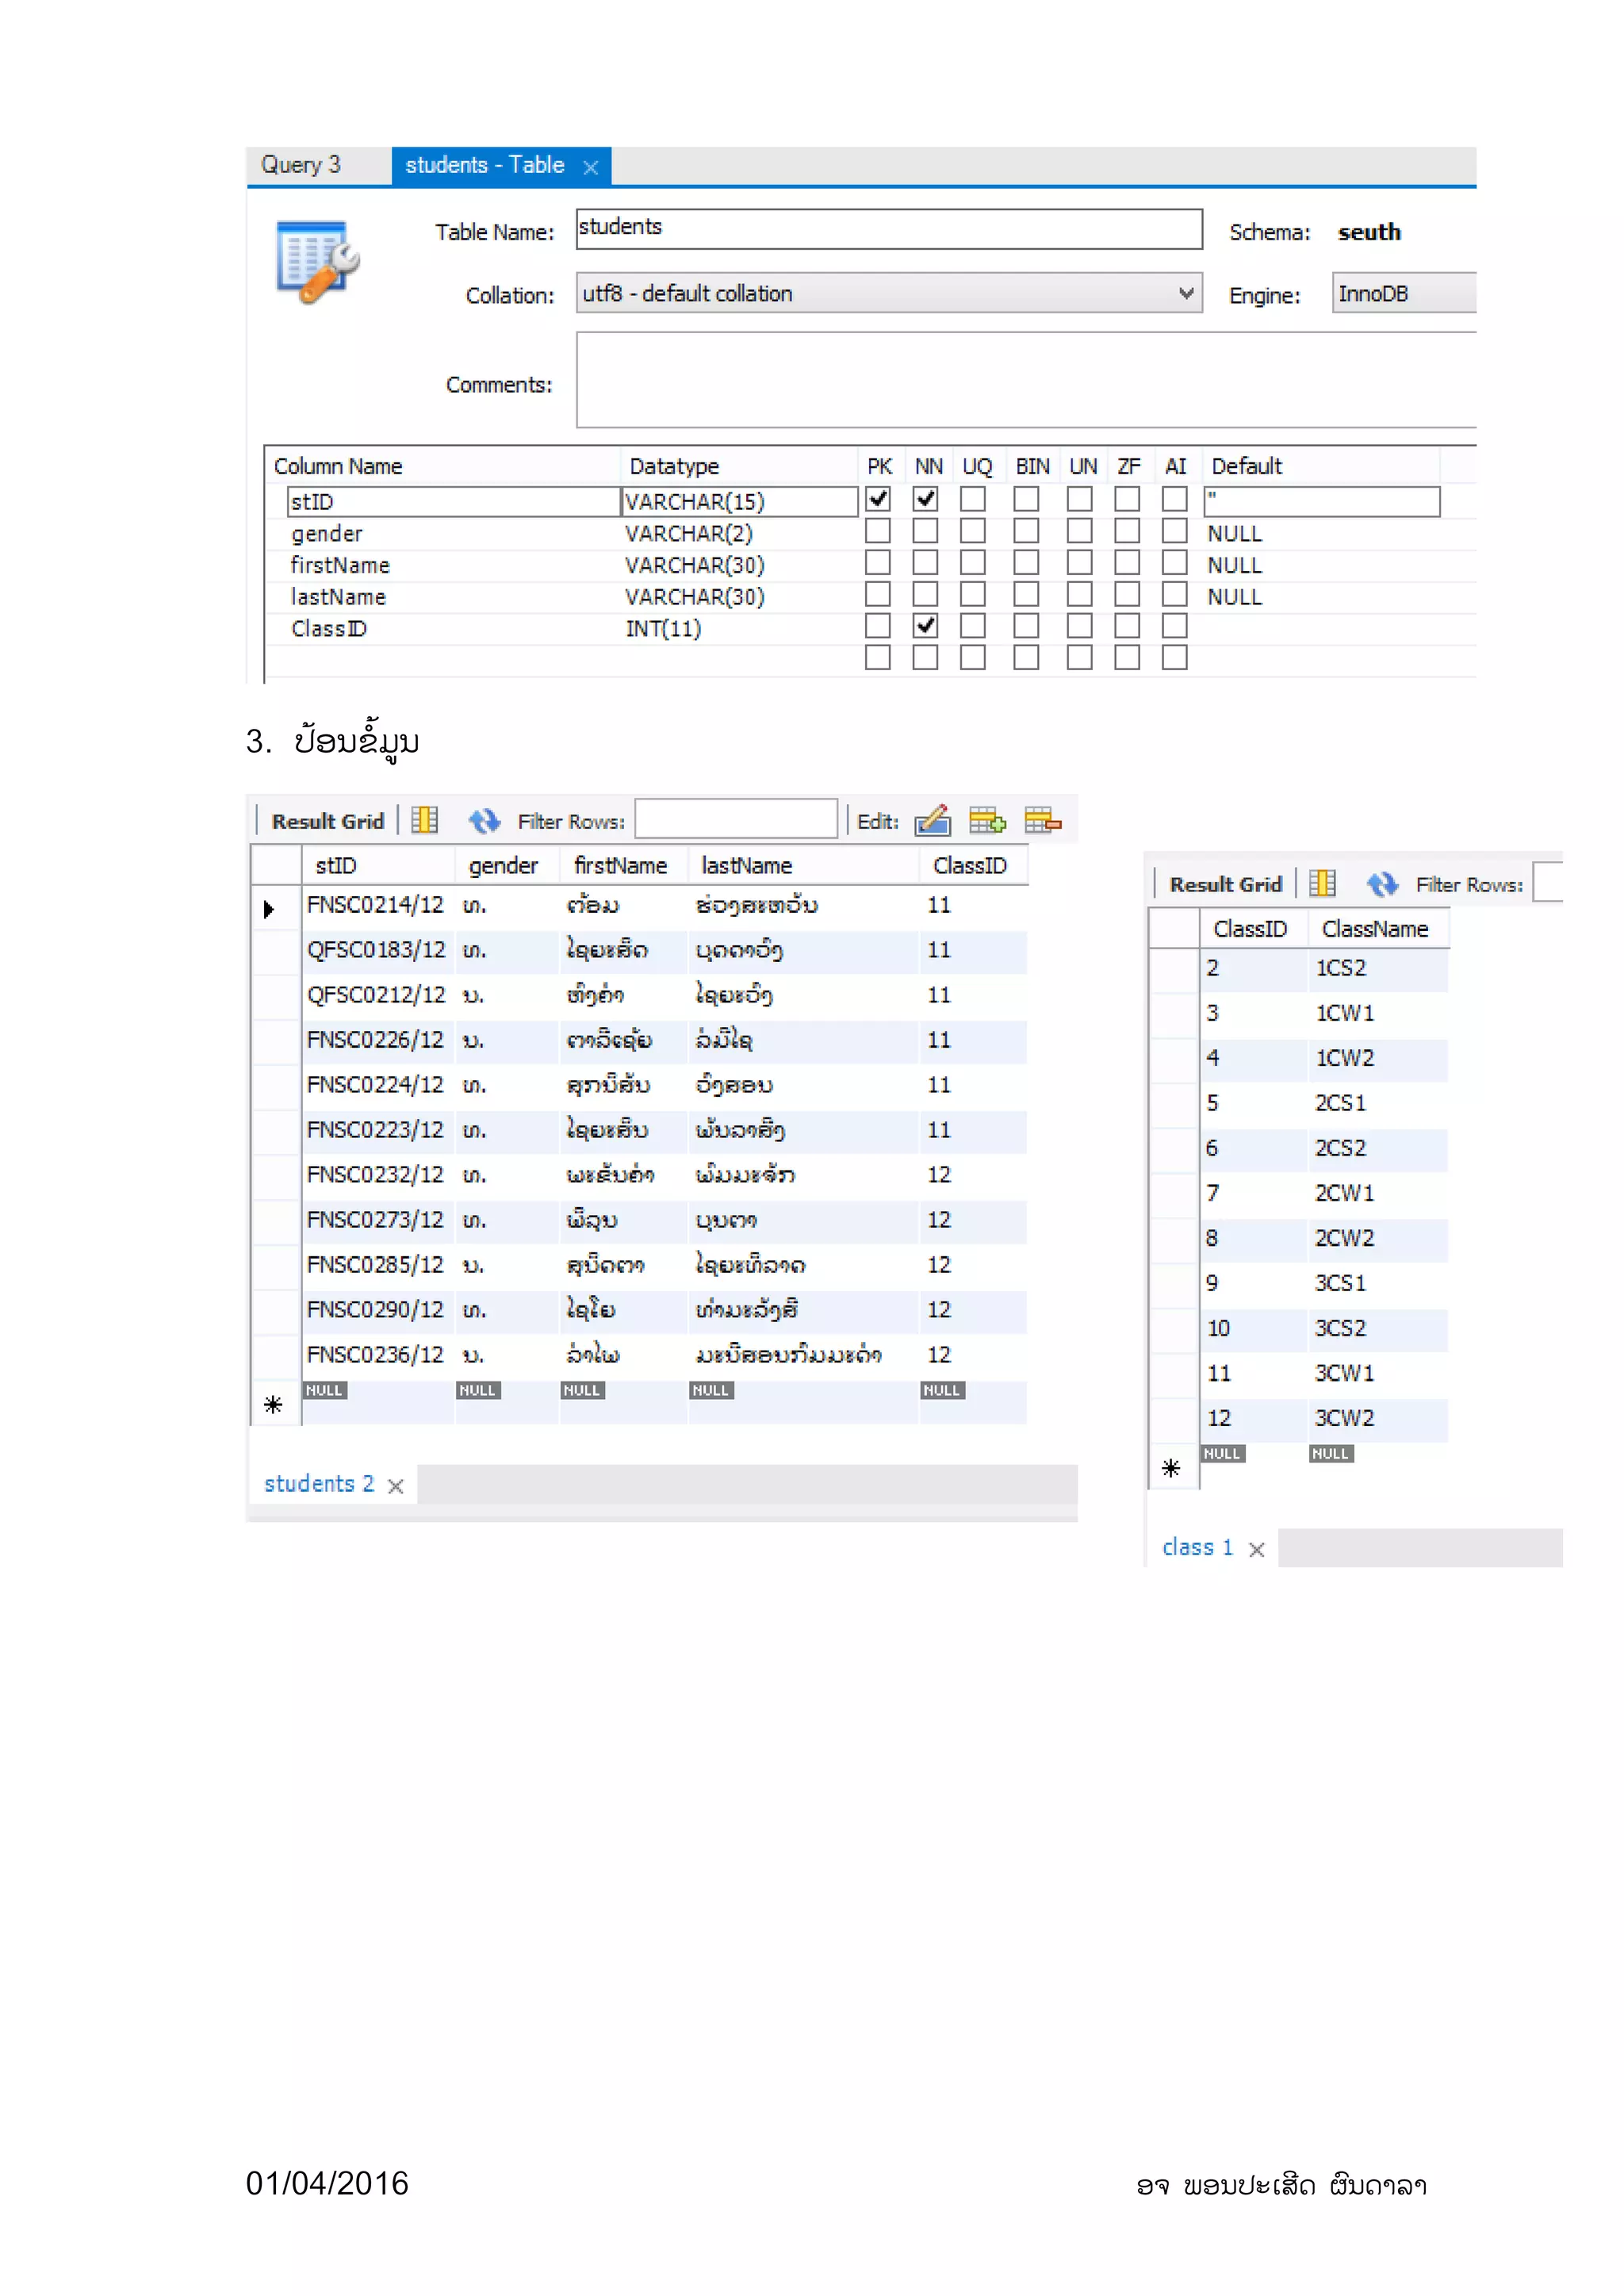The height and width of the screenshot is (2296, 1624).
Task: Click the Comments text area
Action: point(1026,380)
